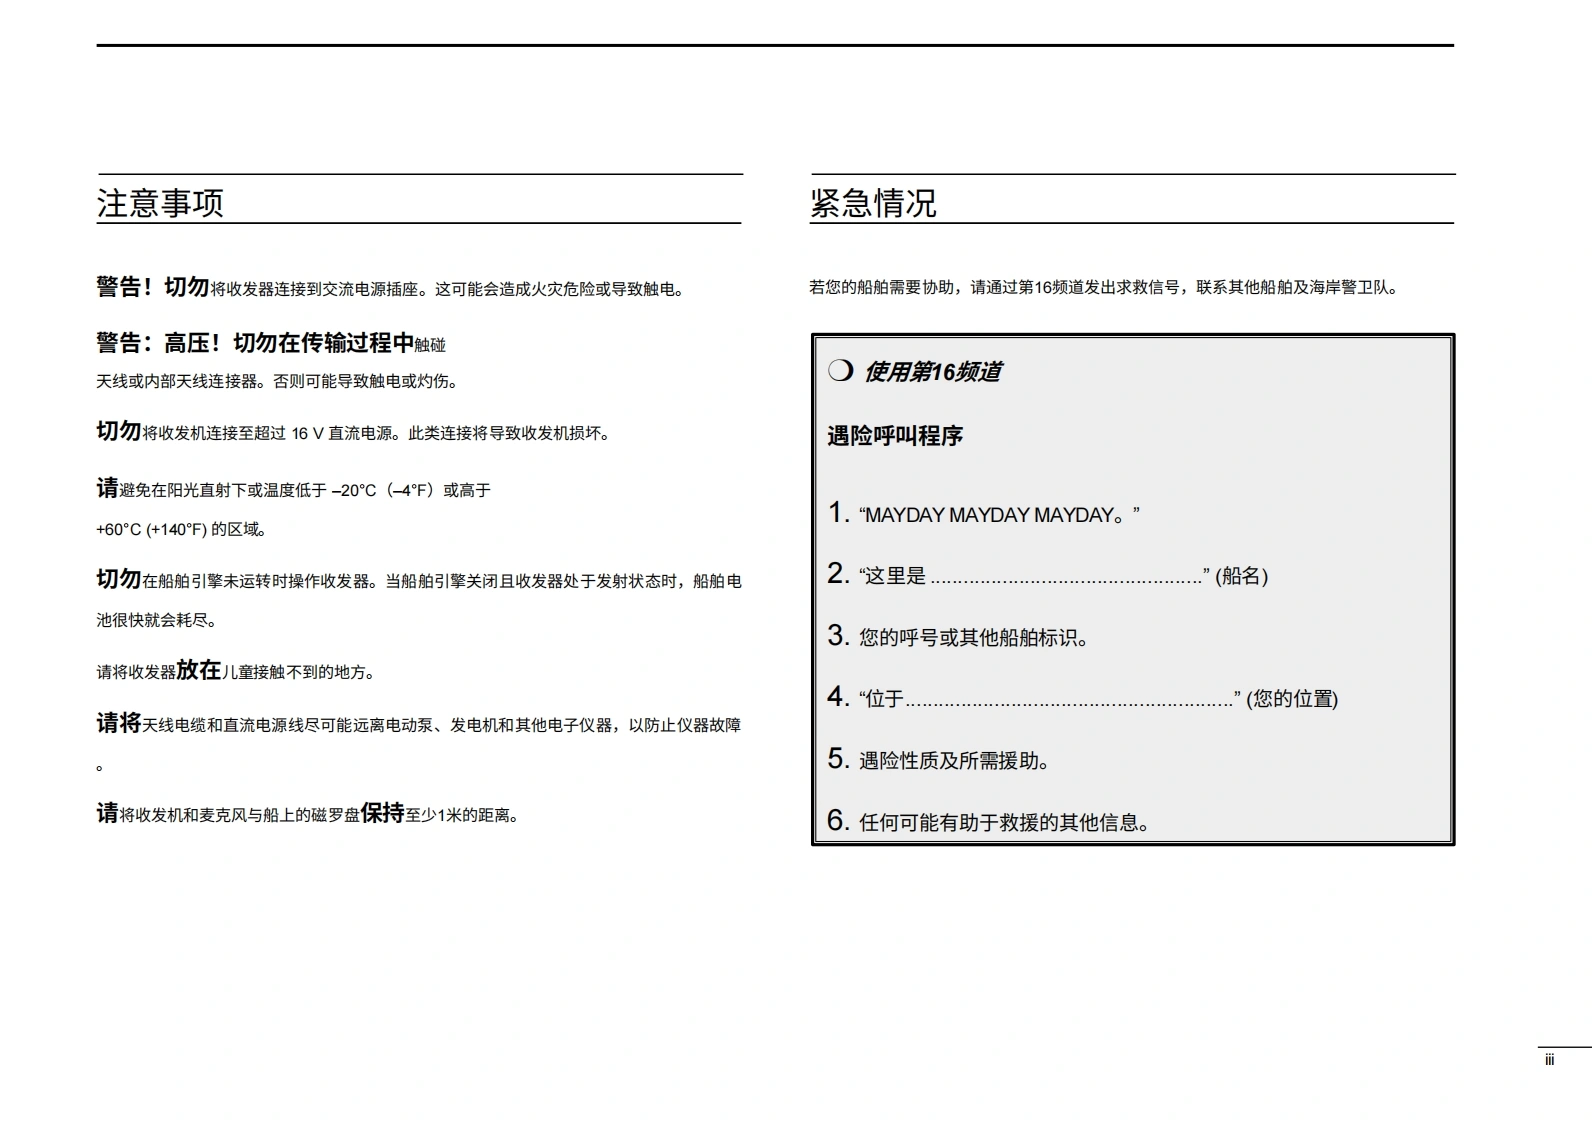Image resolution: width=1592 pixels, height=1122 pixels.
Task: Click the page number iii
Action: tap(1549, 1060)
